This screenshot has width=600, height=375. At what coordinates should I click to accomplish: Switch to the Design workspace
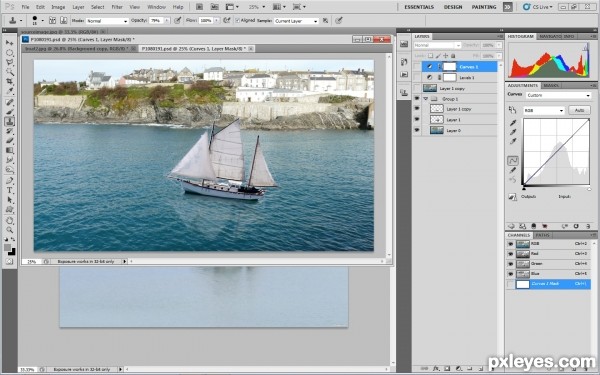click(x=453, y=7)
